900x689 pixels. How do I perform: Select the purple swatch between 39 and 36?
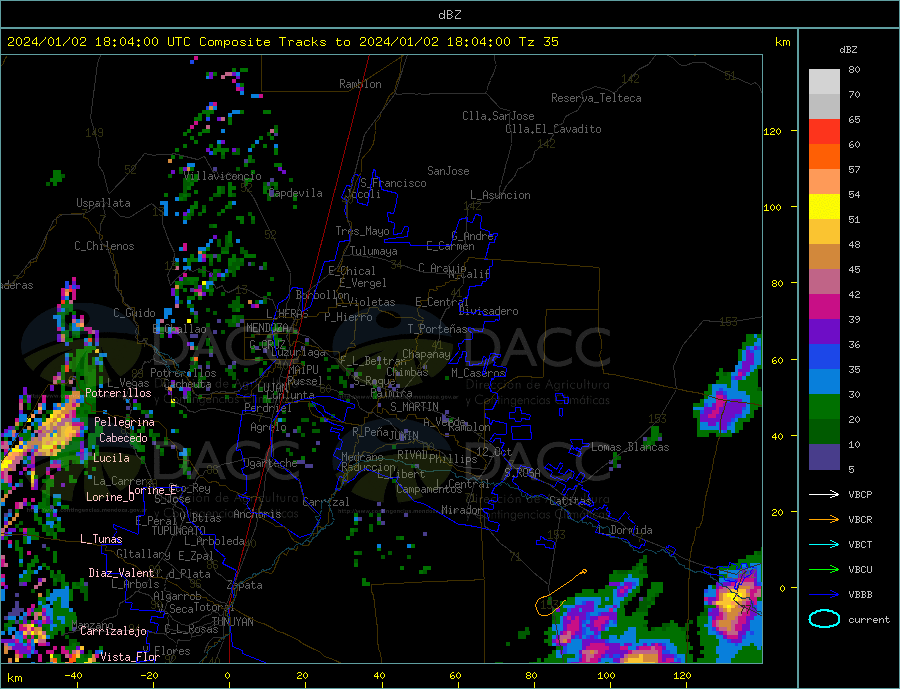tap(824, 332)
